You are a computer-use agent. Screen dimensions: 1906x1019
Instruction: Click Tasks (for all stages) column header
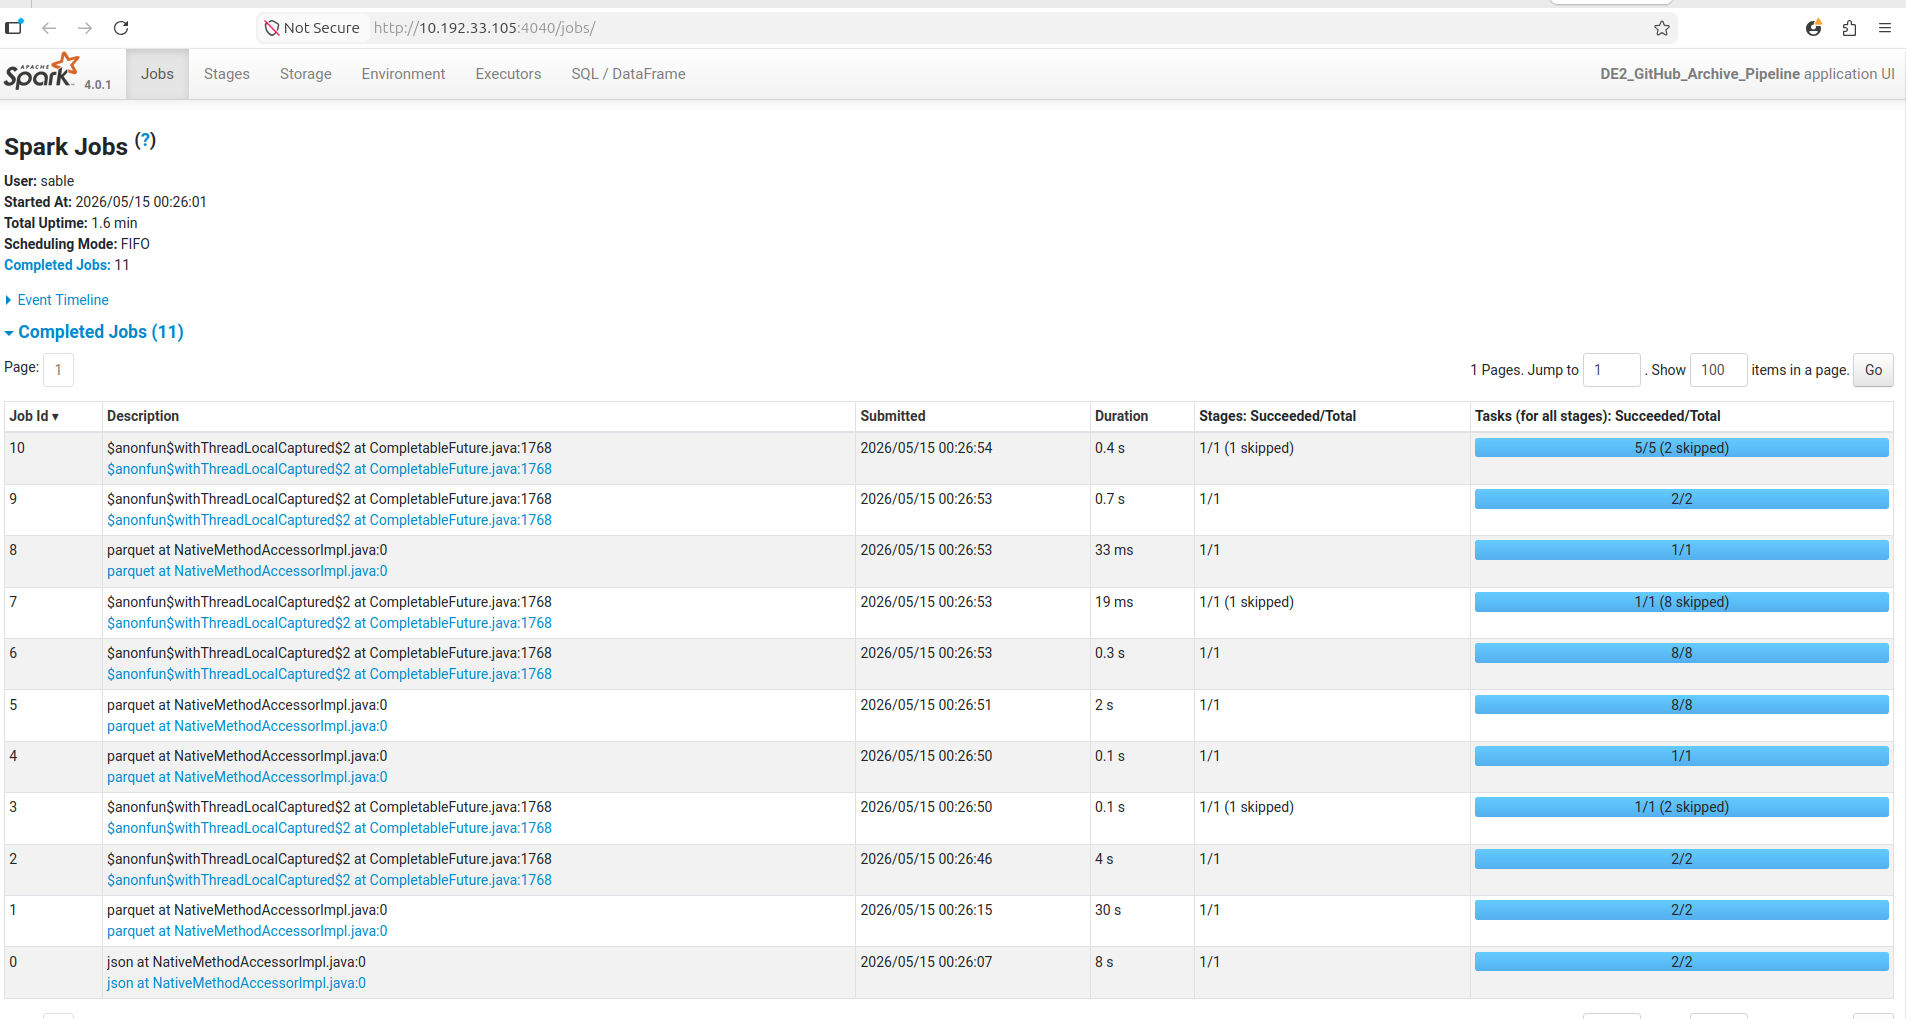(1597, 416)
